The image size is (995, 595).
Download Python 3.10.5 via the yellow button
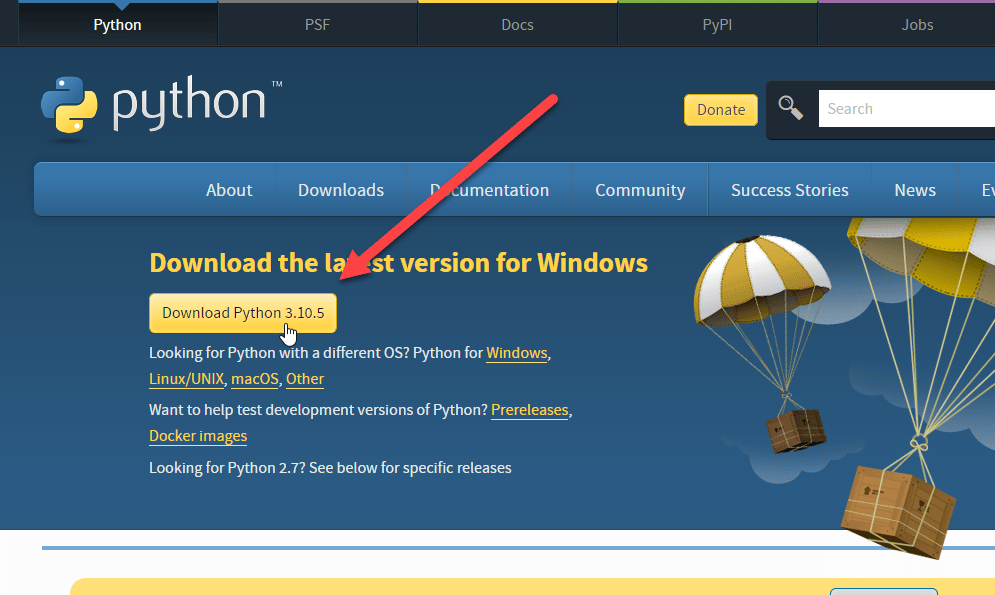tap(242, 313)
